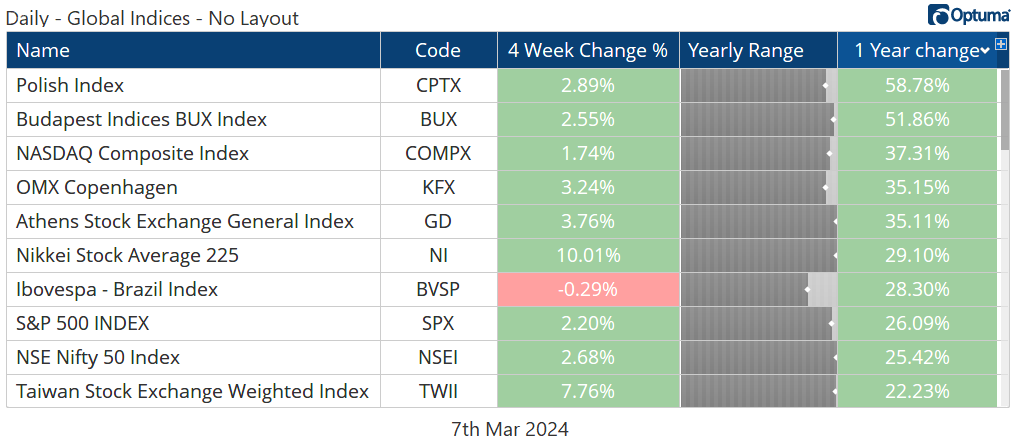Viewport: 1016px width, 444px height.
Task: Click the Taiwan 22.23% yearly change cell
Action: [x=917, y=392]
